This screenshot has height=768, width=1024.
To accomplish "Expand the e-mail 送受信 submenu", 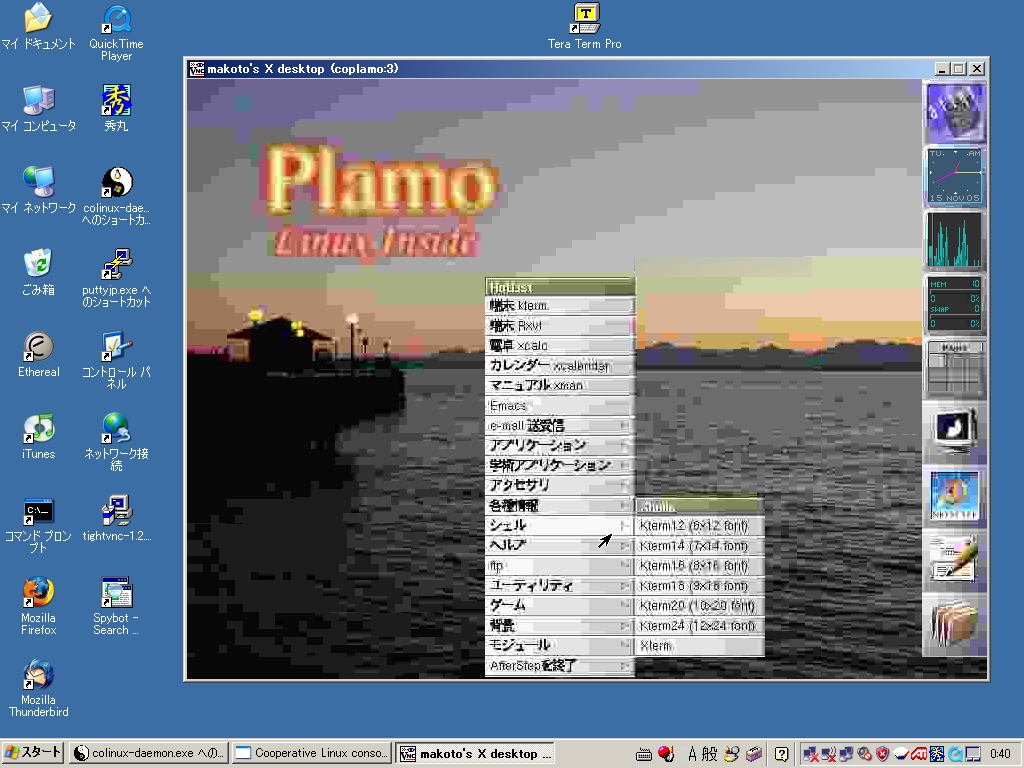I will point(560,426).
